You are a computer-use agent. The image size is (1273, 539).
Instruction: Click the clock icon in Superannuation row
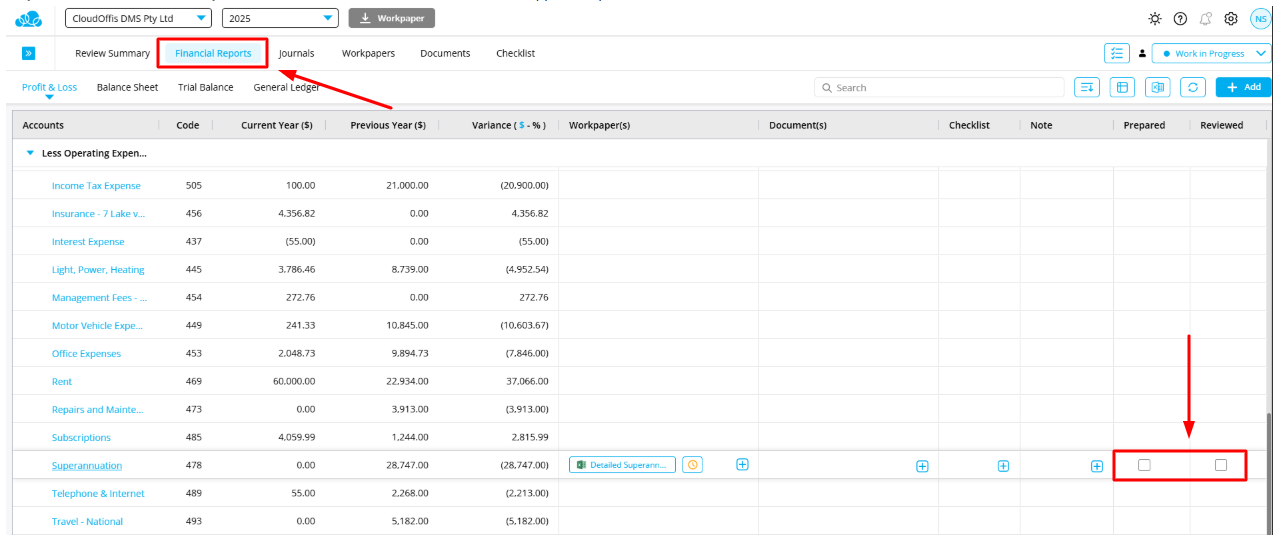click(x=692, y=465)
